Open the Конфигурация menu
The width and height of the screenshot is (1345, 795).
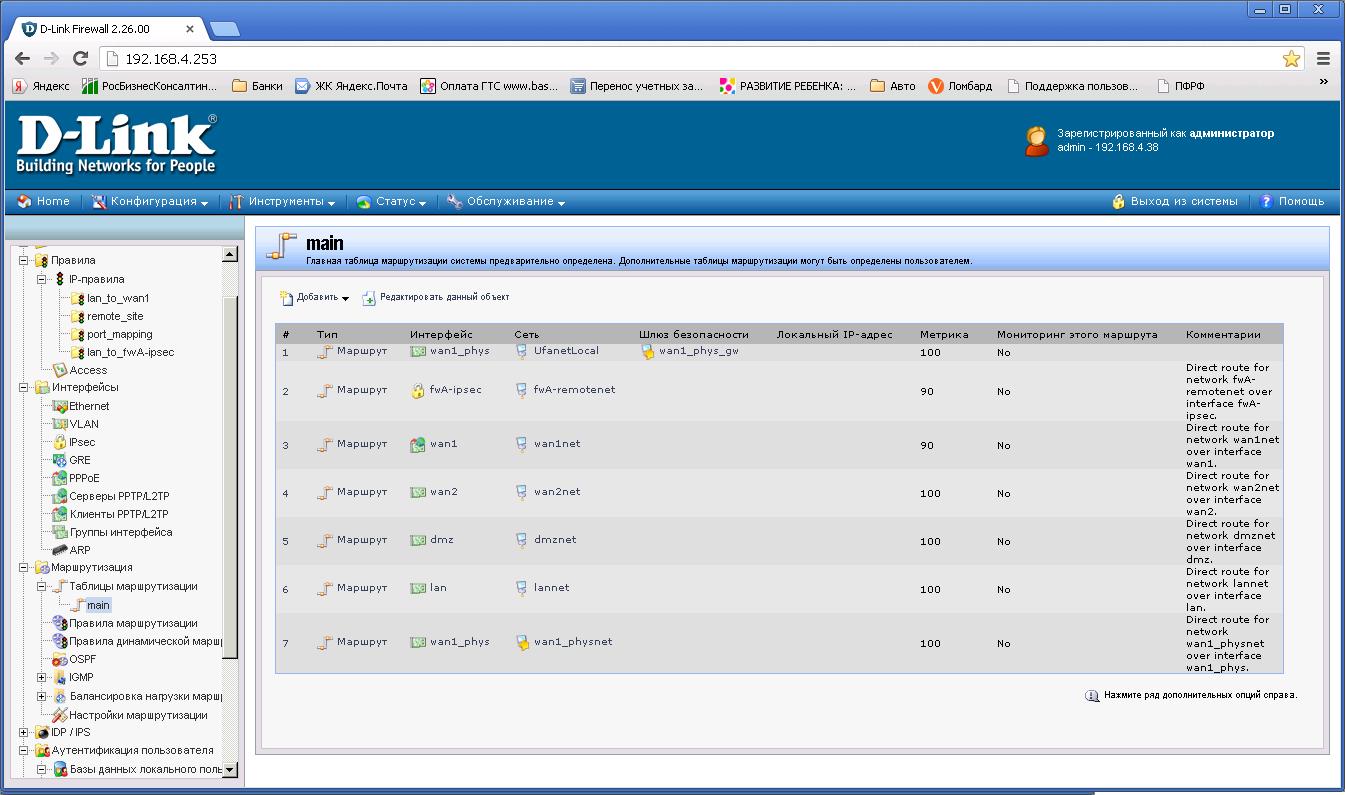click(x=150, y=202)
